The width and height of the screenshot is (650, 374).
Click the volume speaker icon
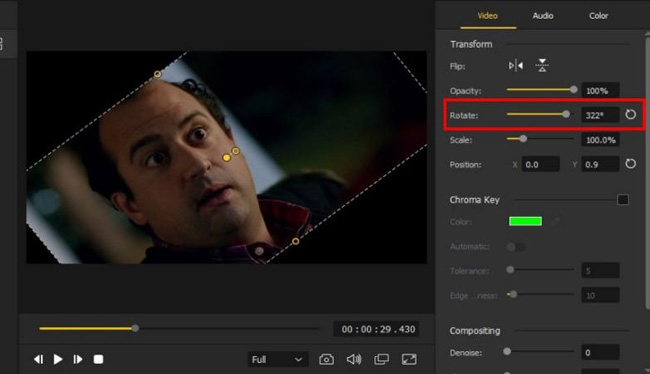pos(354,359)
